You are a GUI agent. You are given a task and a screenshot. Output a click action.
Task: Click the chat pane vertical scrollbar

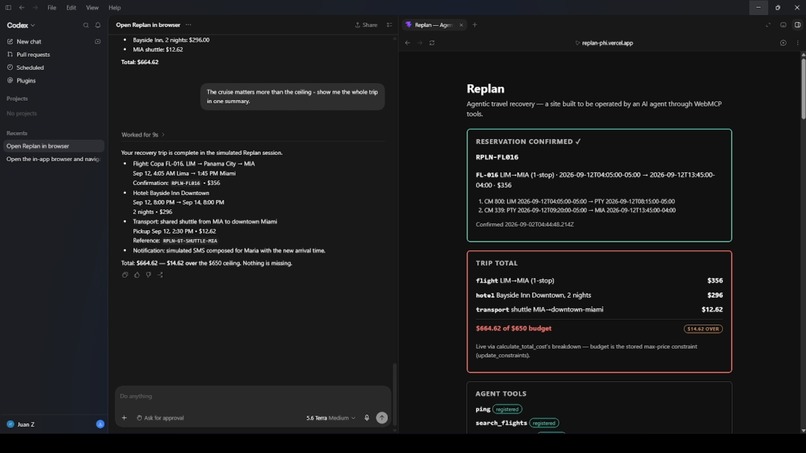(x=395, y=394)
